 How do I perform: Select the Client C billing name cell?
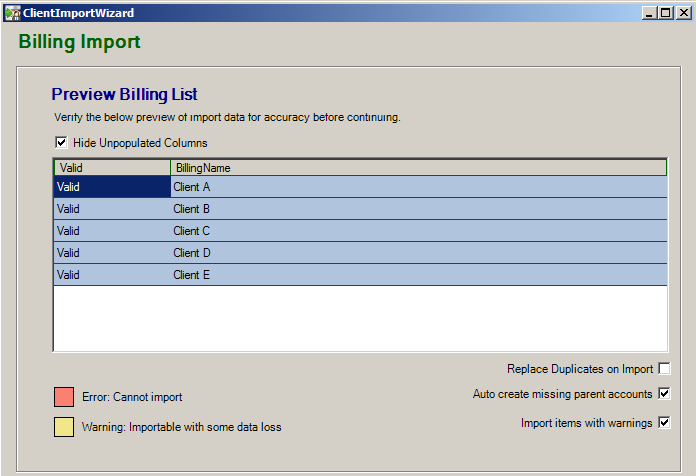pyautogui.click(x=419, y=231)
